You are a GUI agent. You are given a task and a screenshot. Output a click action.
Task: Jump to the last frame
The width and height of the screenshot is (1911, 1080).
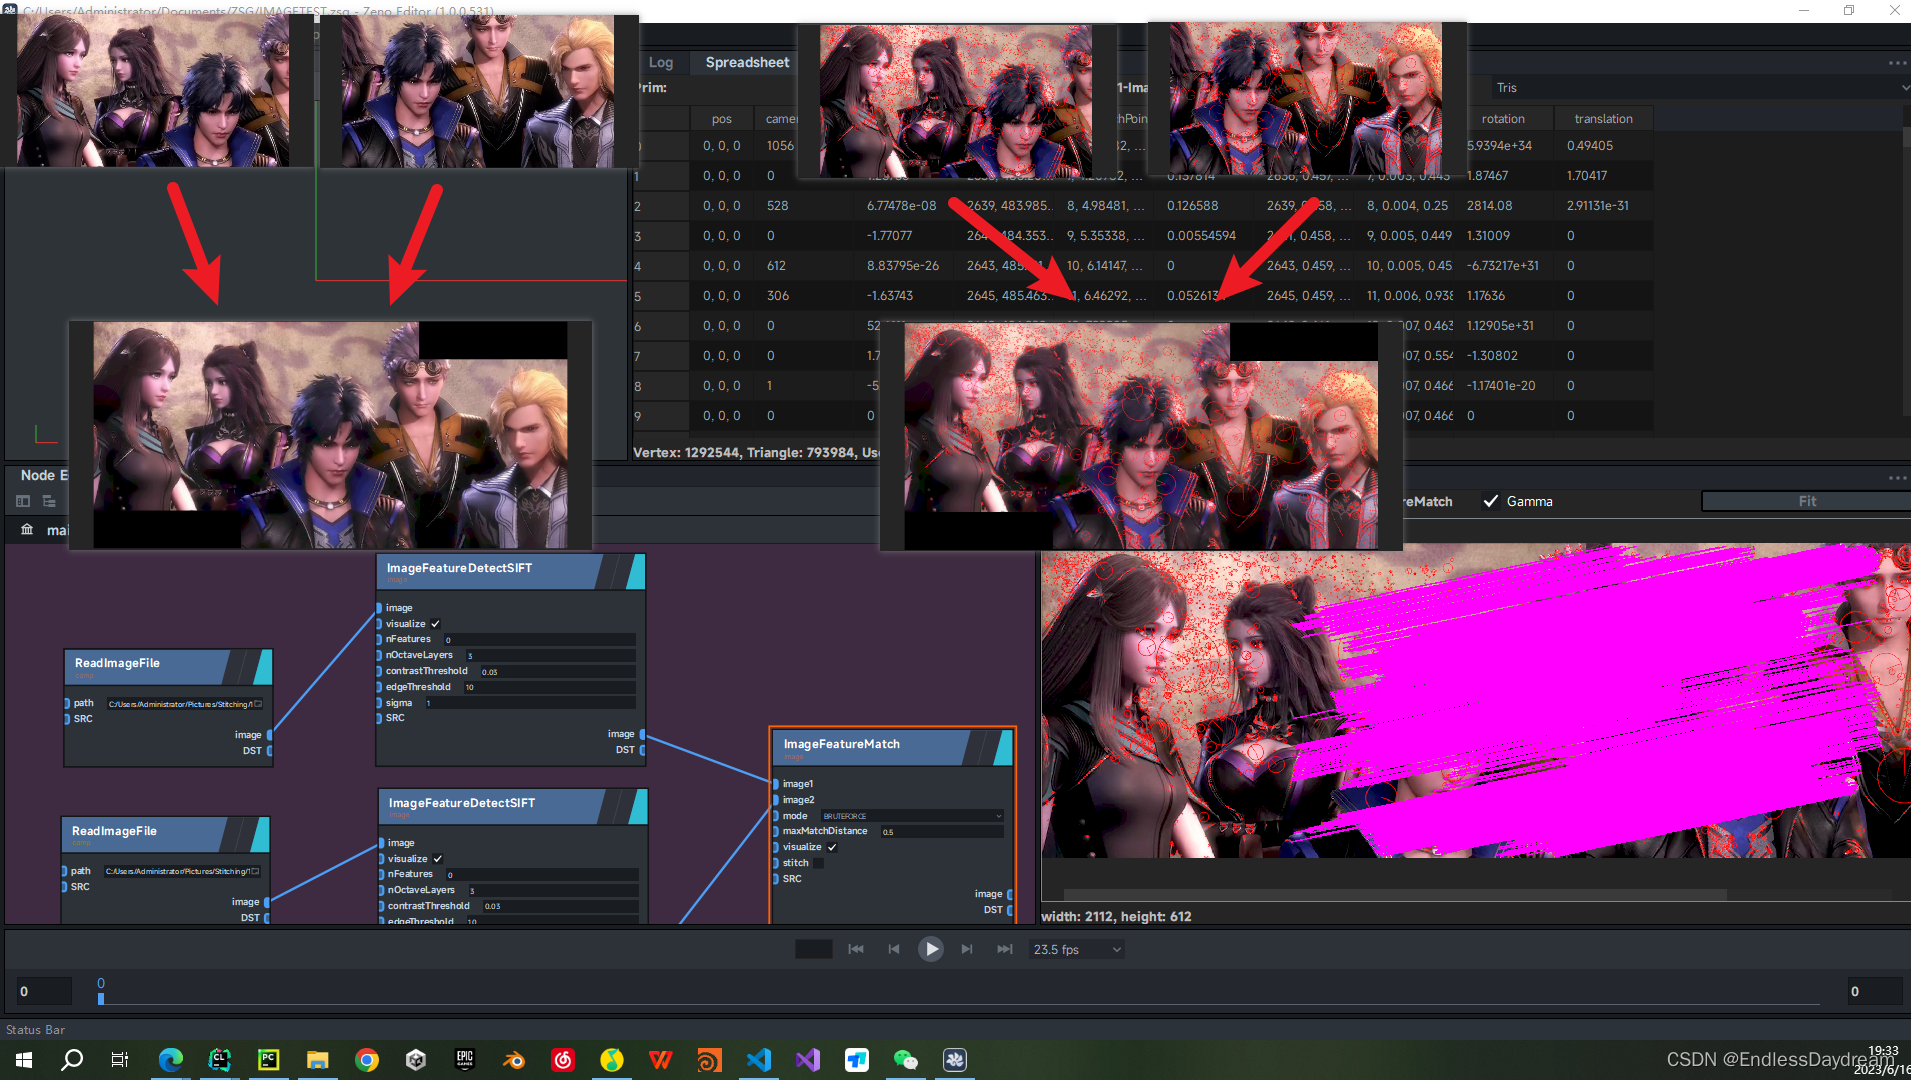click(1005, 949)
